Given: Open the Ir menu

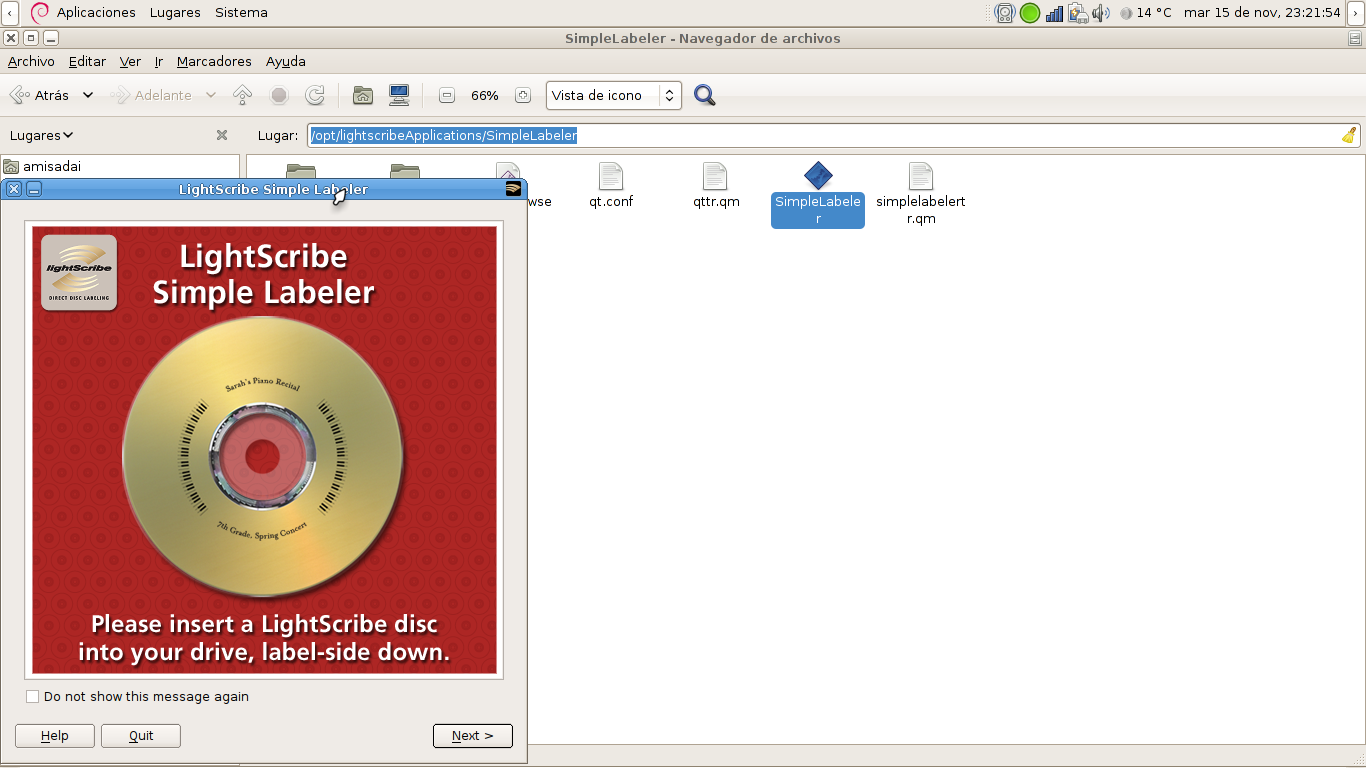Looking at the screenshot, I should coord(159,61).
